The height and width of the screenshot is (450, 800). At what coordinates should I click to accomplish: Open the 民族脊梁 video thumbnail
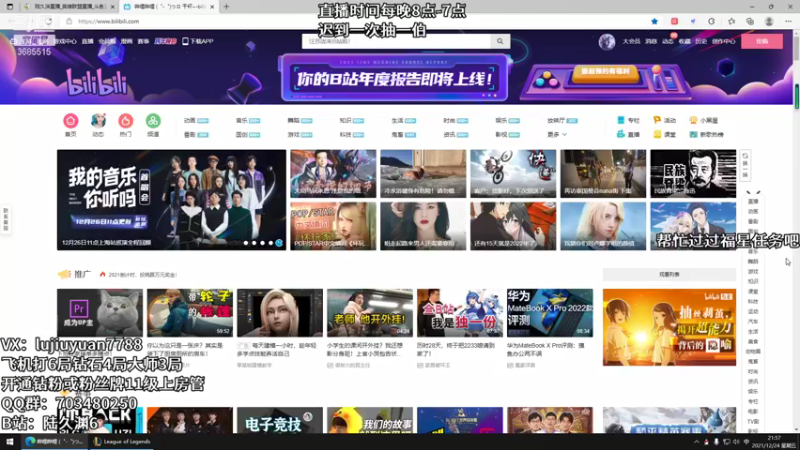(x=693, y=174)
